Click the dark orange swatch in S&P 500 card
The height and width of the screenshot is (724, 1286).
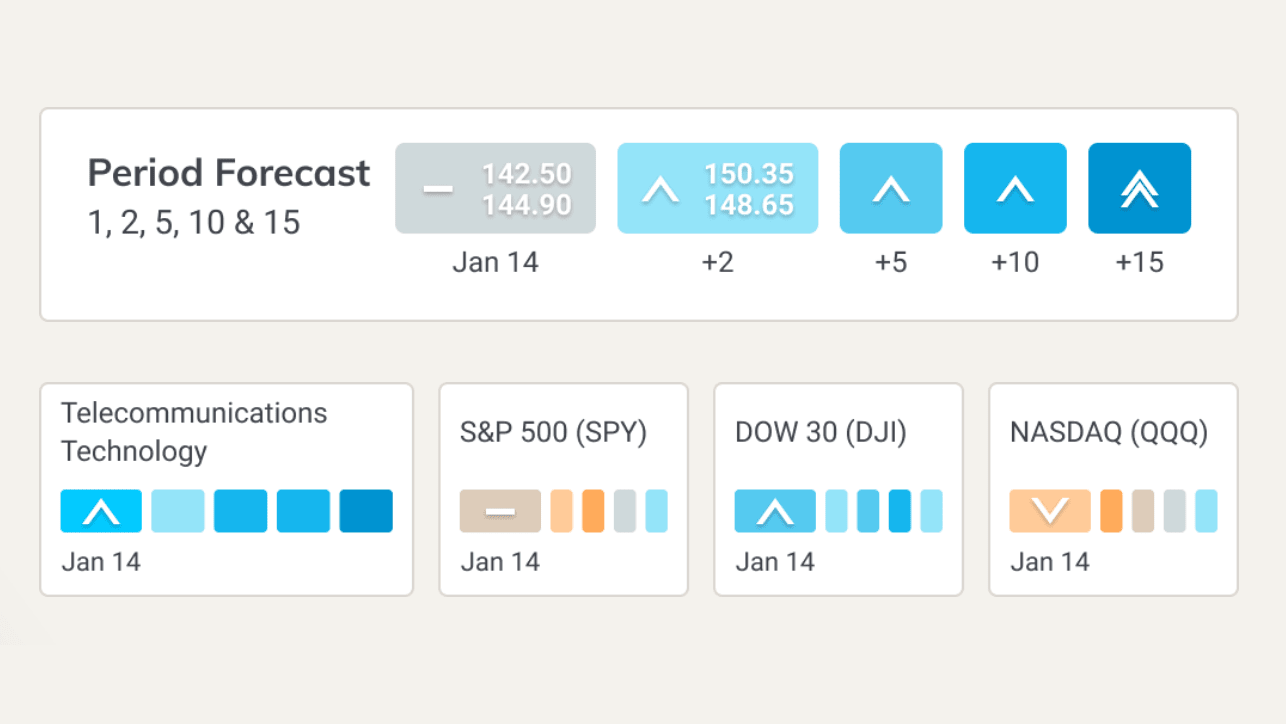pyautogui.click(x=593, y=511)
